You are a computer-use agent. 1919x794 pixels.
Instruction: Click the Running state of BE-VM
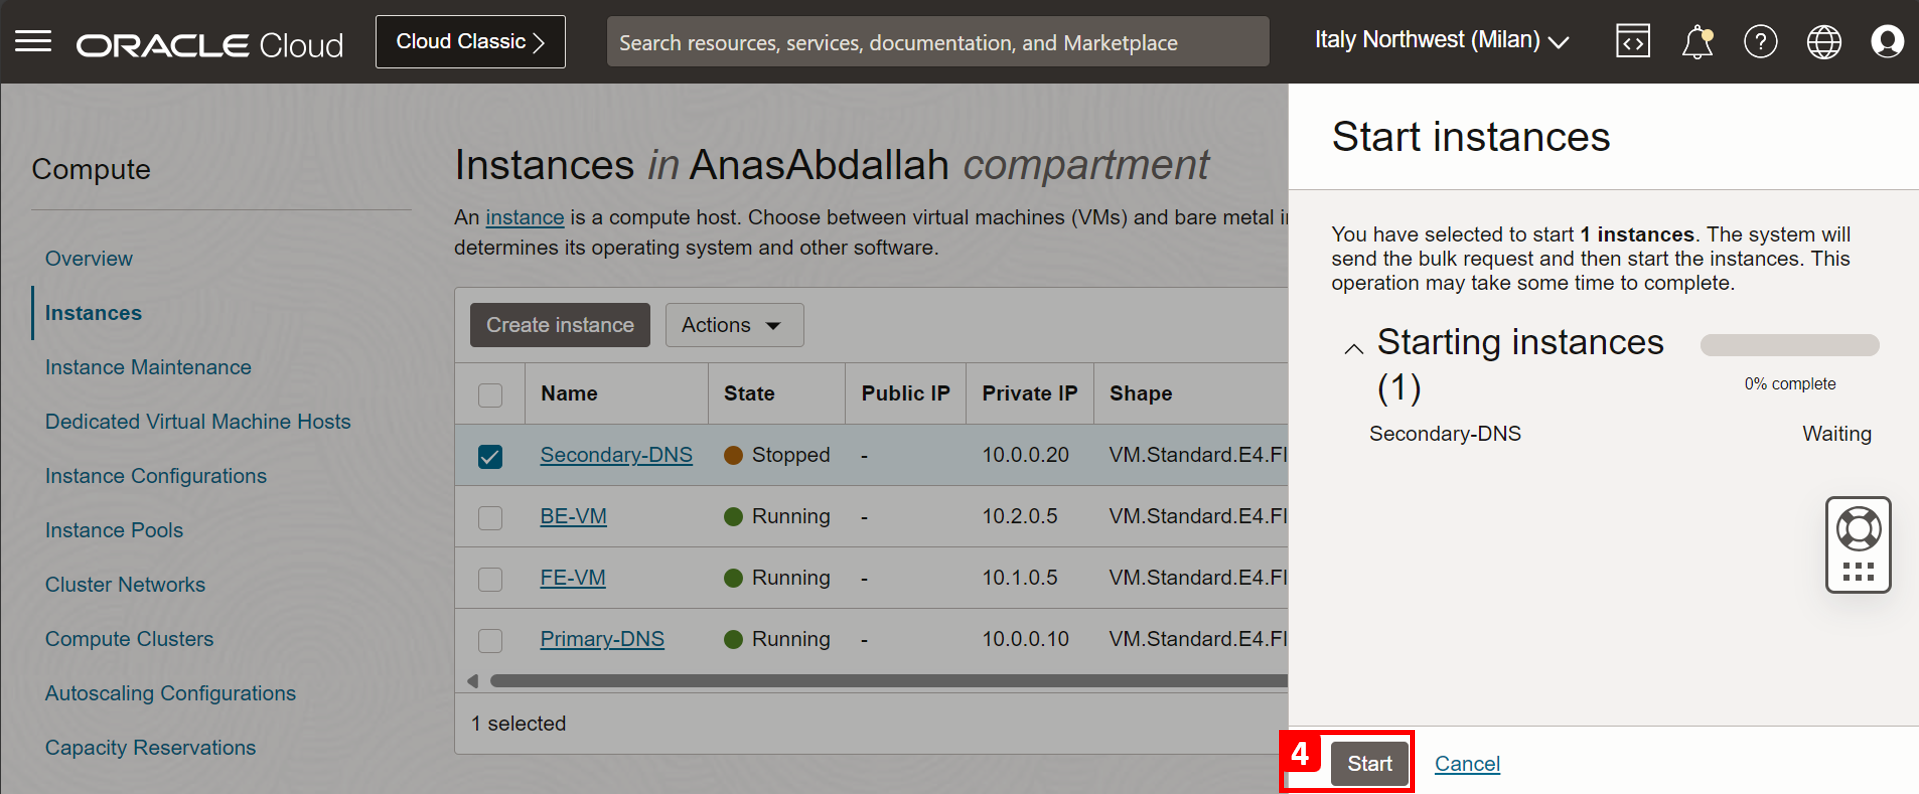tap(777, 516)
